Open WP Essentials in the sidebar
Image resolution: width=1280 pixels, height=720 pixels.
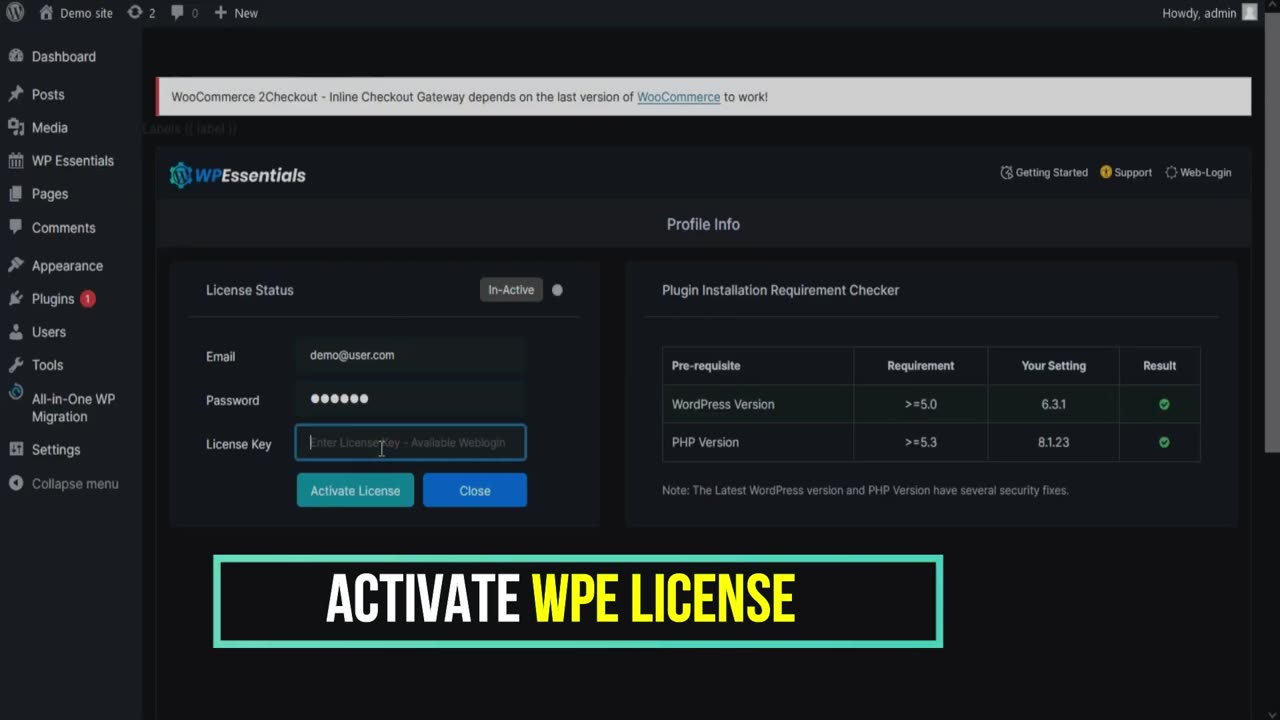point(73,161)
